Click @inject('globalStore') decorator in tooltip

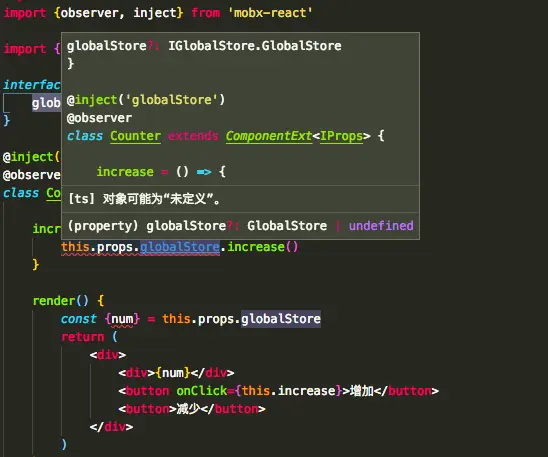[x=146, y=100]
